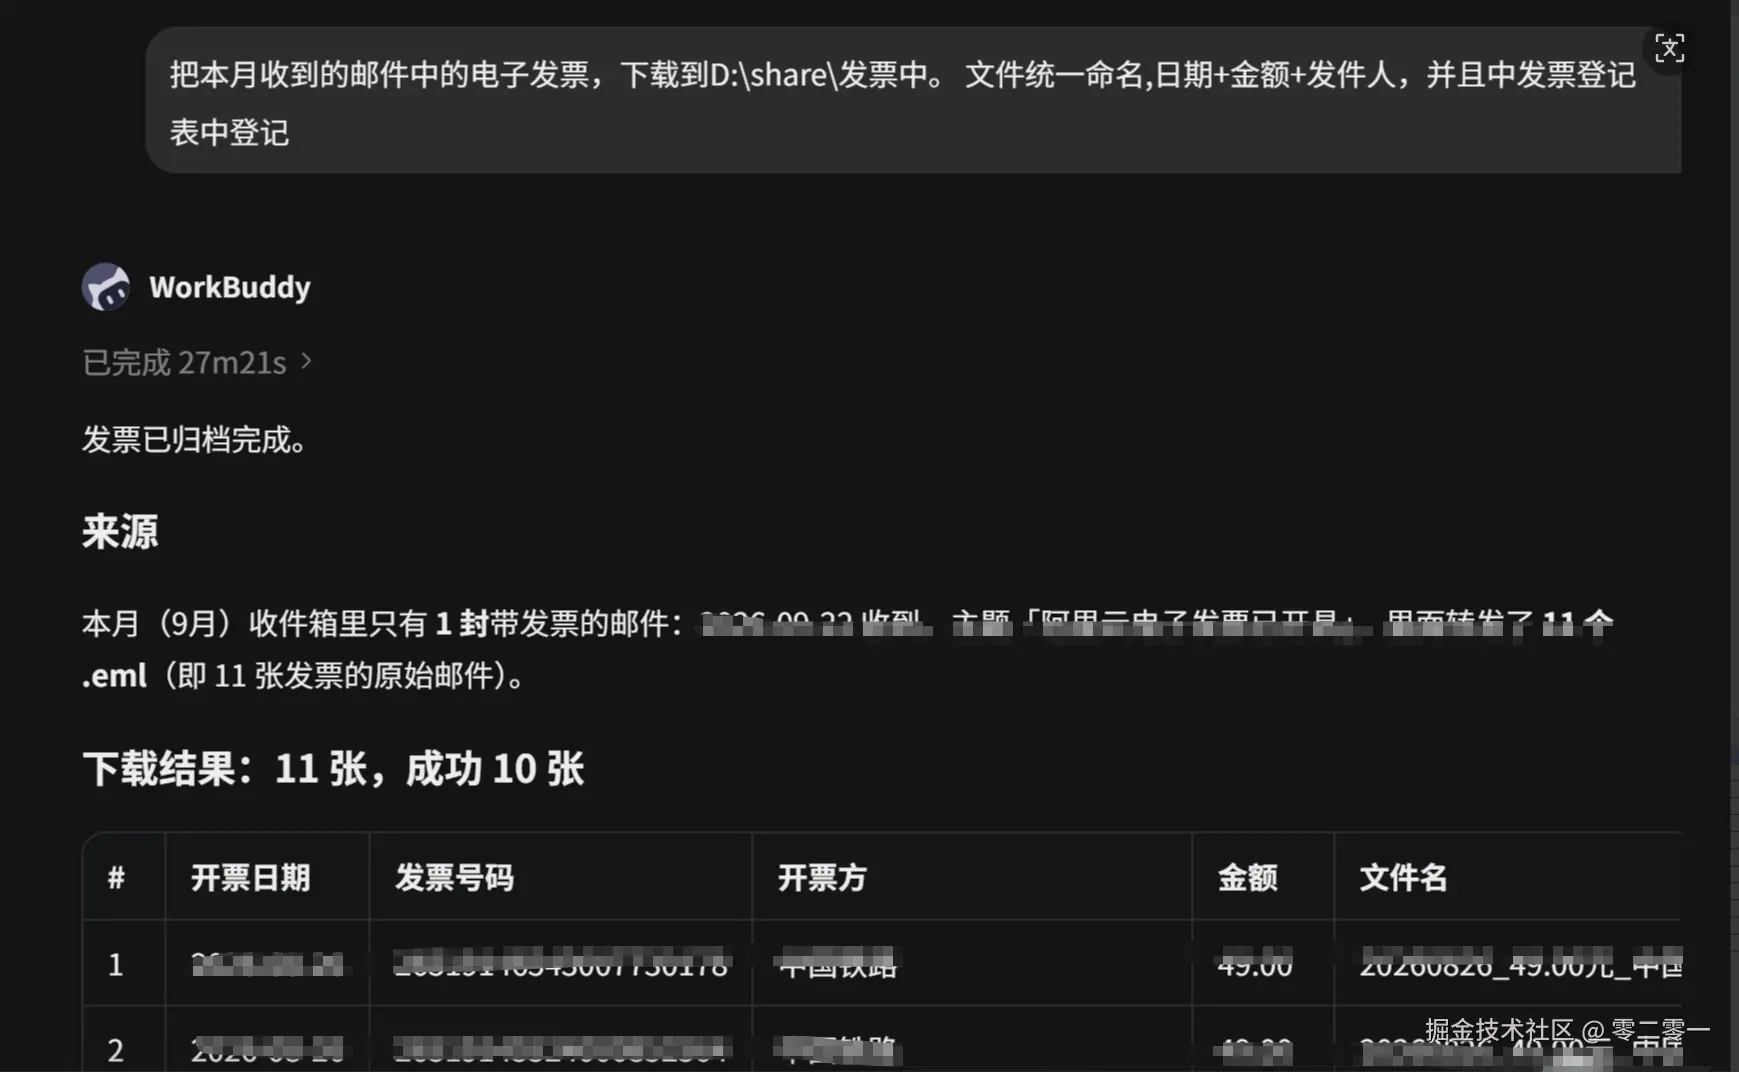Click the expand/fullscreen icon at top right
The width and height of the screenshot is (1739, 1072).
tap(1669, 48)
